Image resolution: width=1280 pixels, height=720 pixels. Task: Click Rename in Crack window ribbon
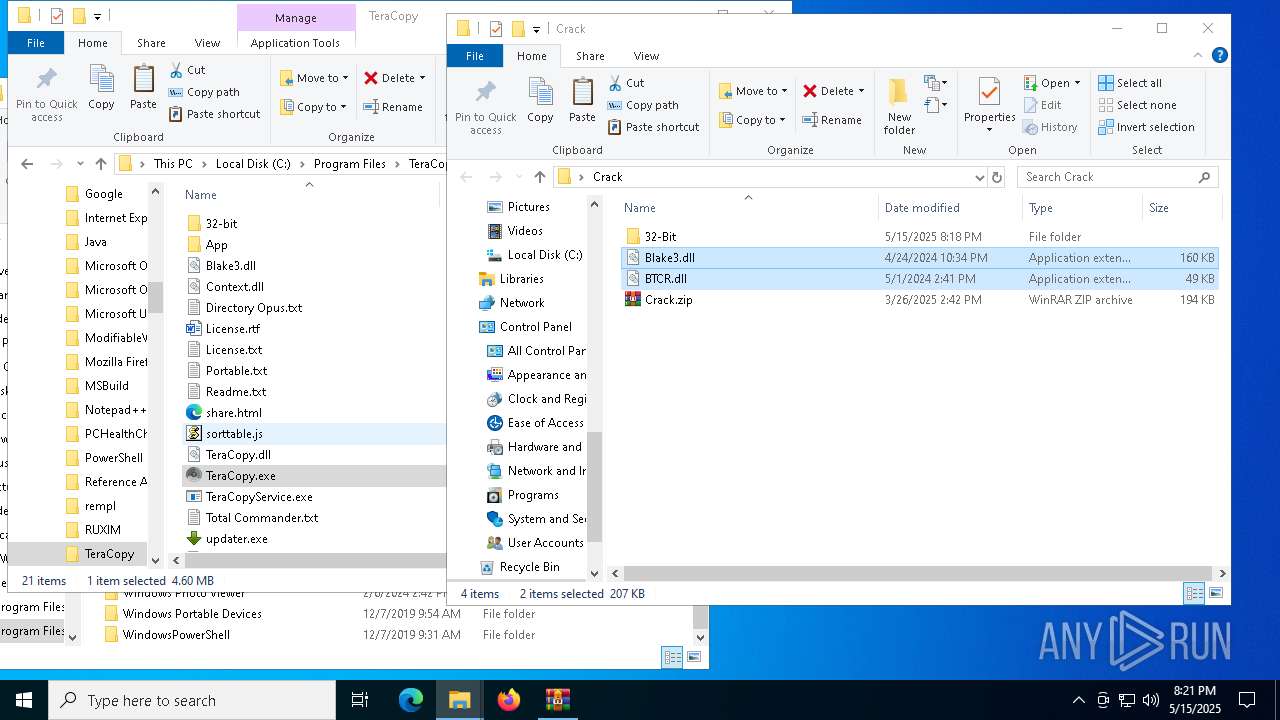832,120
